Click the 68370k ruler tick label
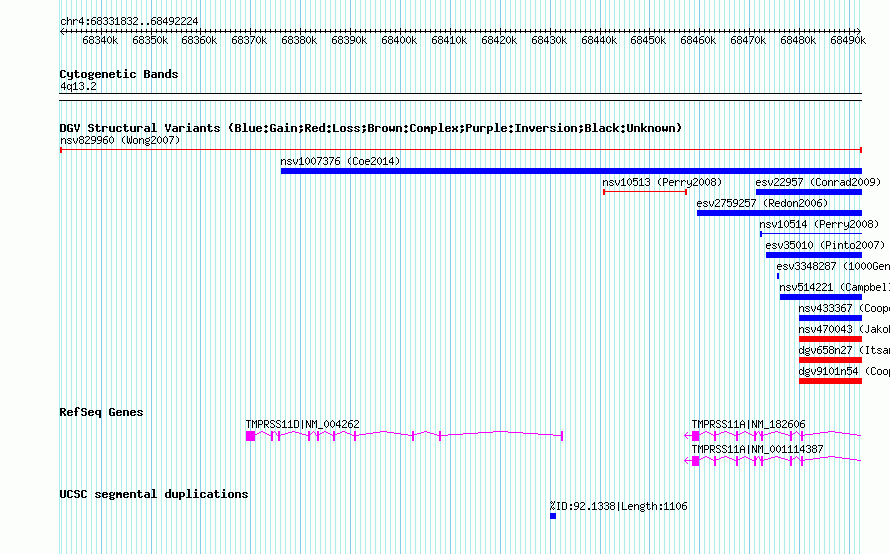This screenshot has width=890, height=554. (x=249, y=41)
